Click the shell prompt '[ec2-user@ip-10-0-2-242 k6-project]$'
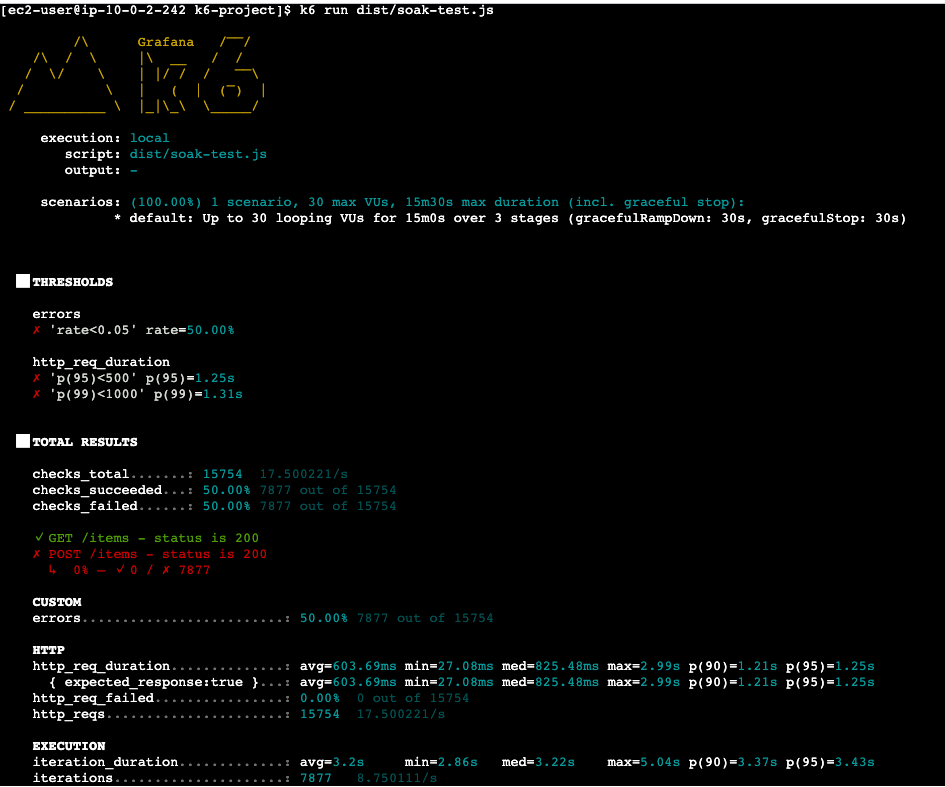 (x=146, y=10)
